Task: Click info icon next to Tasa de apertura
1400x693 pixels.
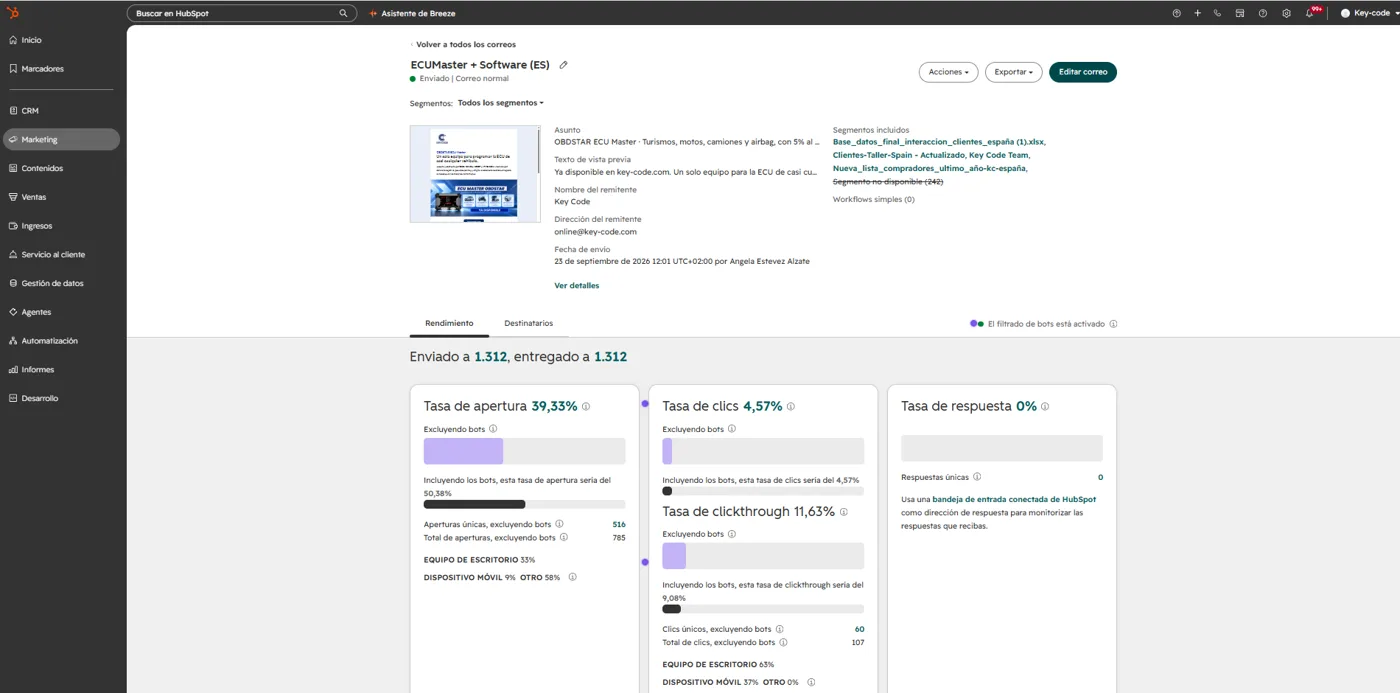Action: tap(586, 407)
